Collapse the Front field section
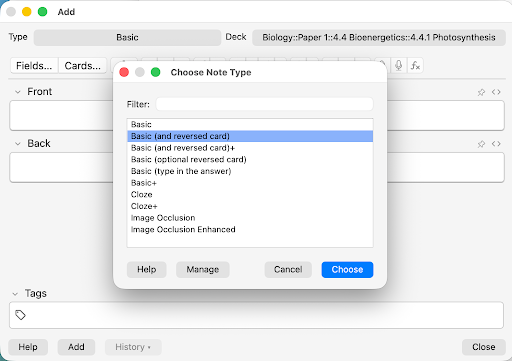Screen dimensions: 512x361 (18, 92)
